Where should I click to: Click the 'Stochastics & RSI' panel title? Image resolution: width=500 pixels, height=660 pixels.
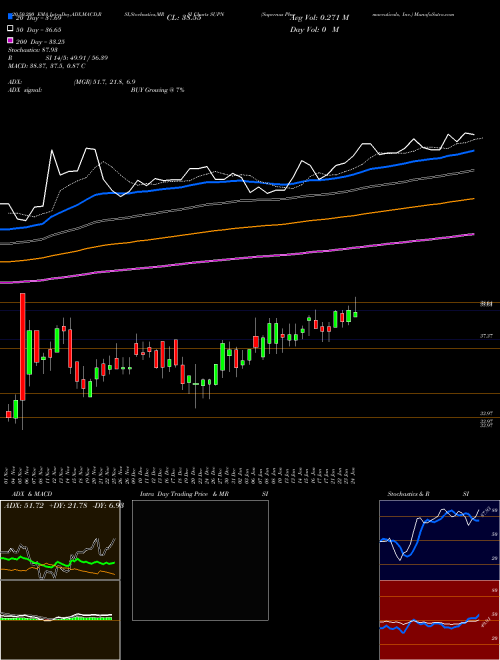428,494
